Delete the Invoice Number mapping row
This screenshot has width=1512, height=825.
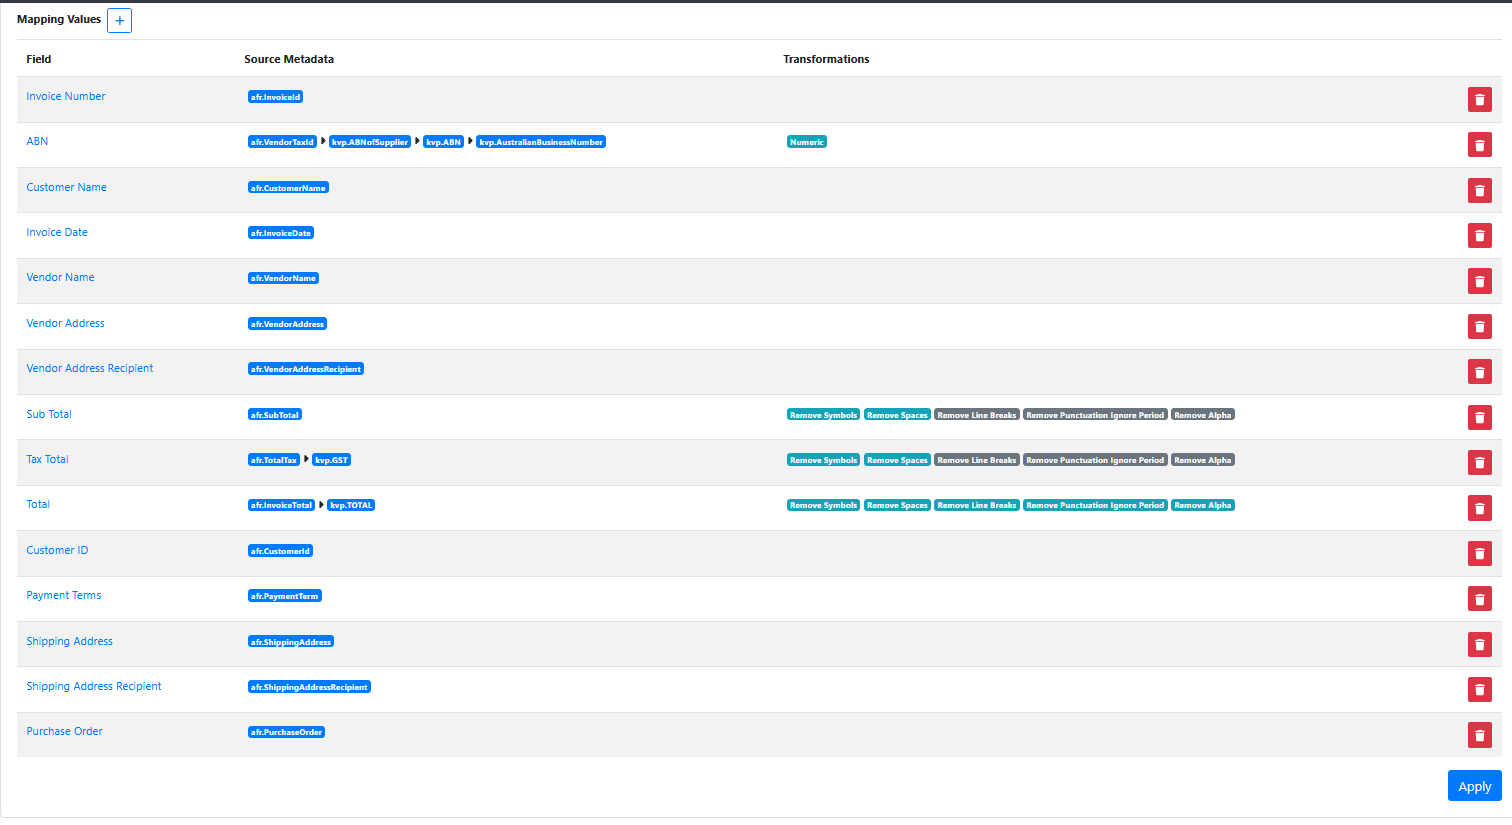(x=1479, y=100)
